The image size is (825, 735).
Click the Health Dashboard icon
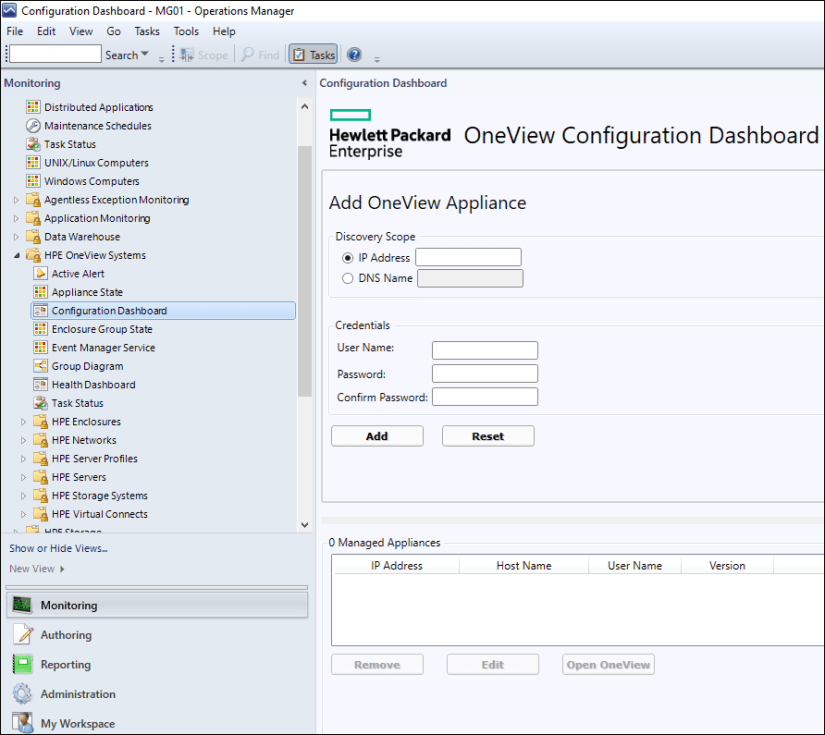click(41, 385)
